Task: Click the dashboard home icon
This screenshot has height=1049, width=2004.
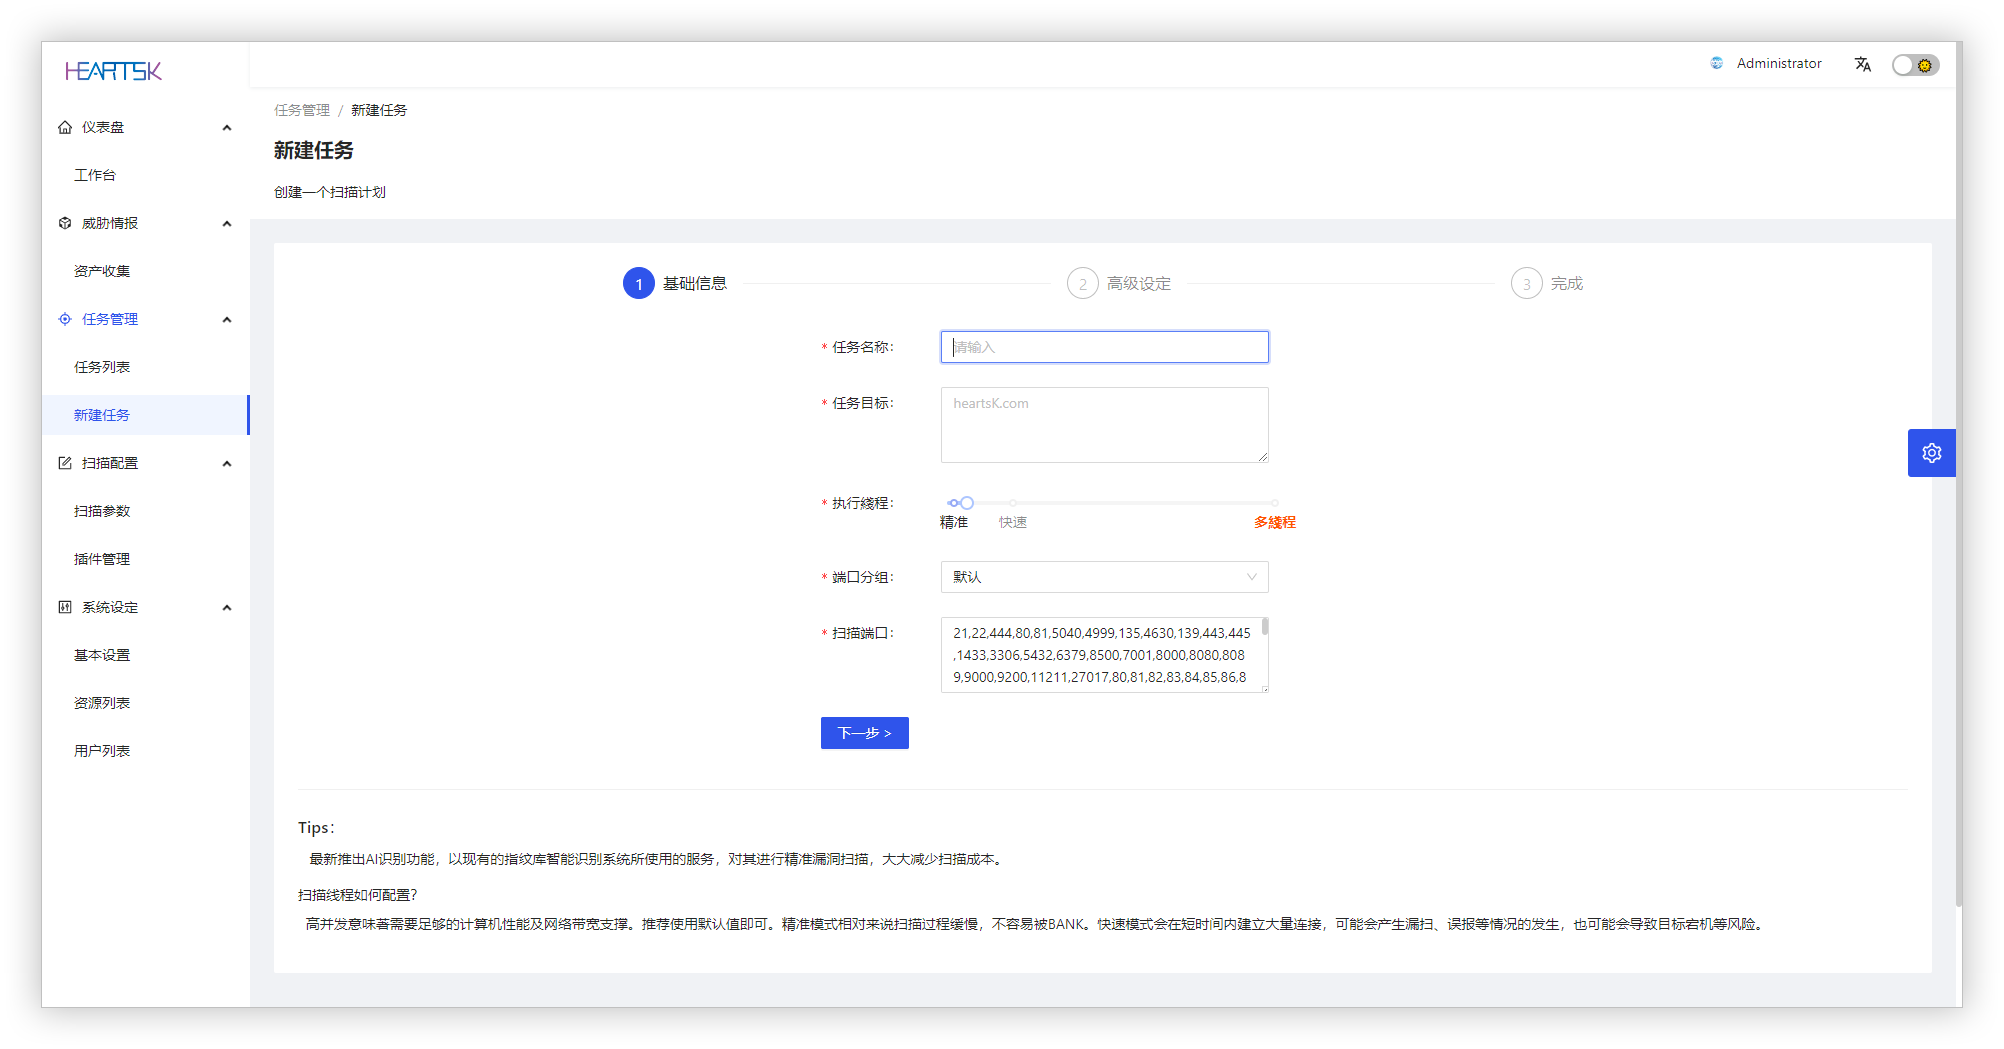Action: coord(65,127)
